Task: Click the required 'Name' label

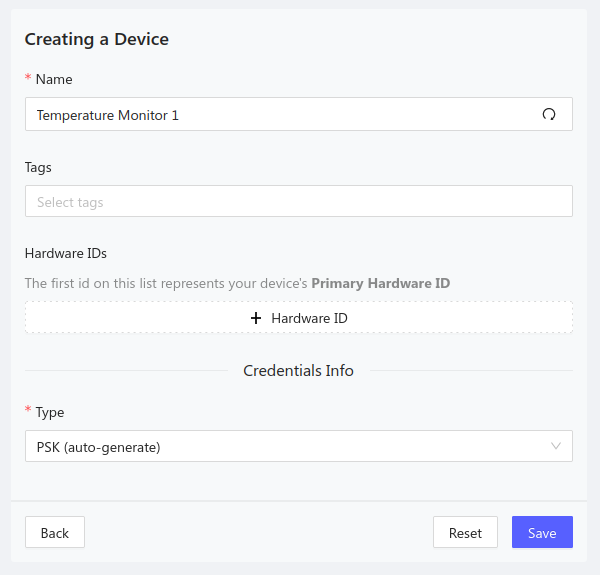Action: 54,80
